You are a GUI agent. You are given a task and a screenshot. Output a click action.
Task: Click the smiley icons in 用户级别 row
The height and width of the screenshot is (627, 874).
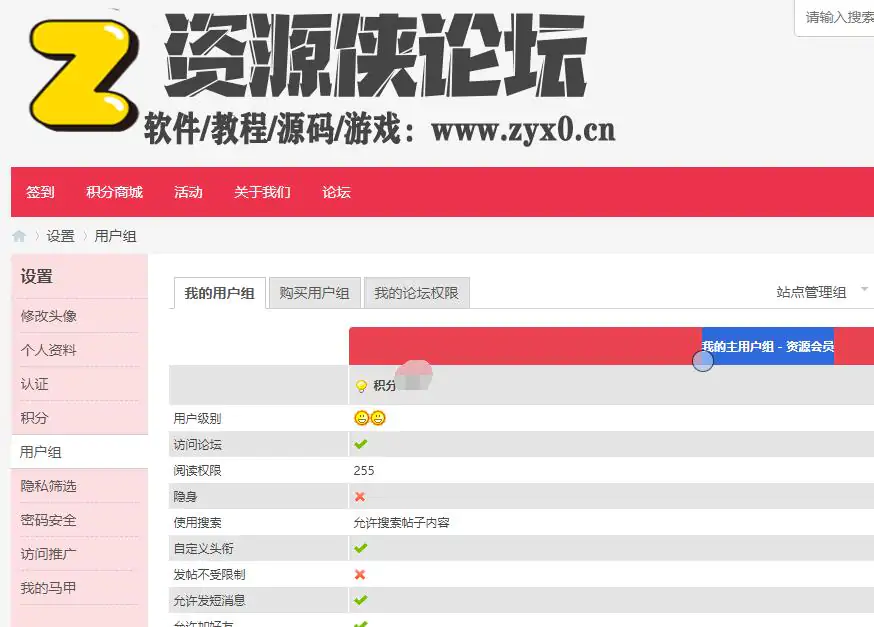click(370, 418)
